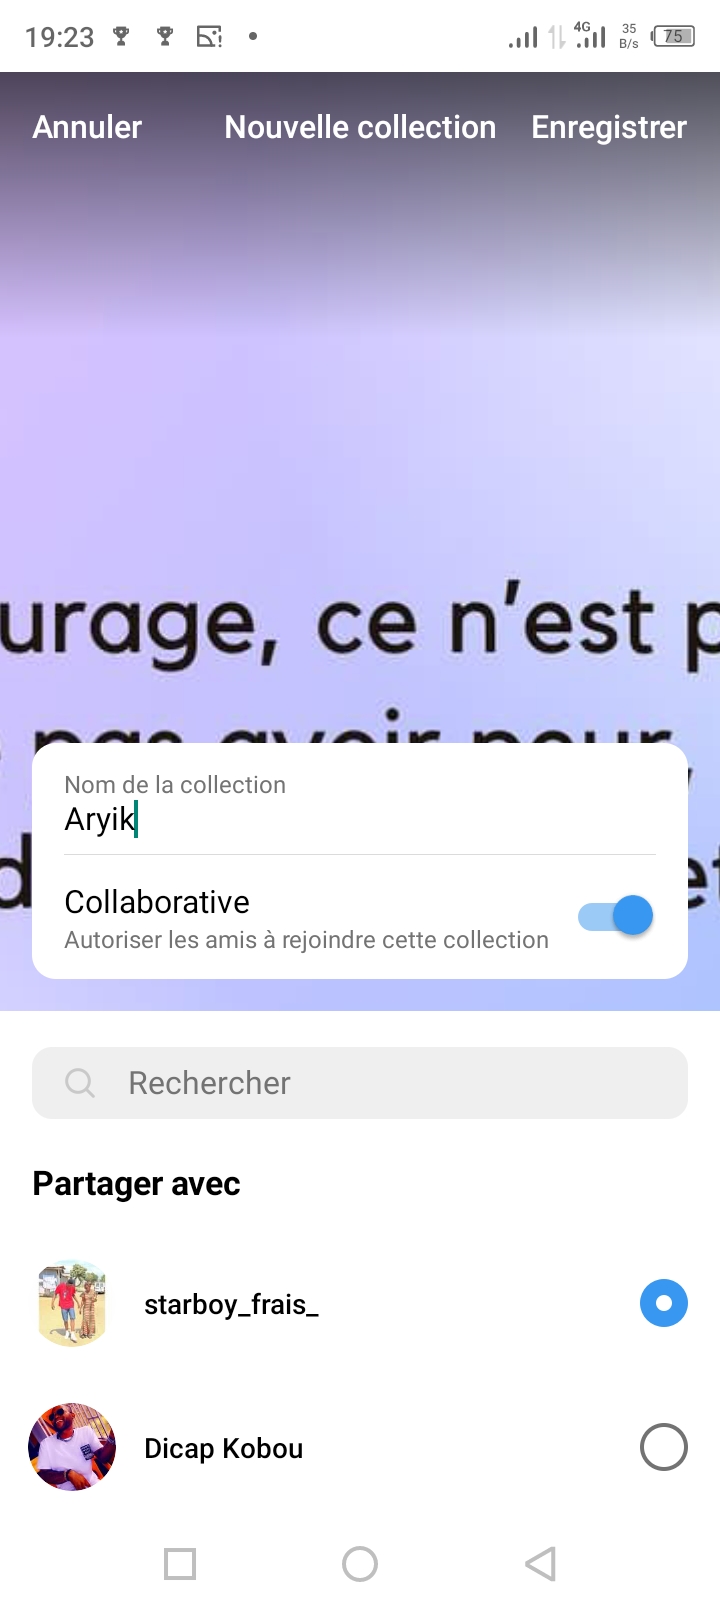Image resolution: width=720 pixels, height=1612 pixels.
Task: Tap the Annuler button
Action: 87,127
